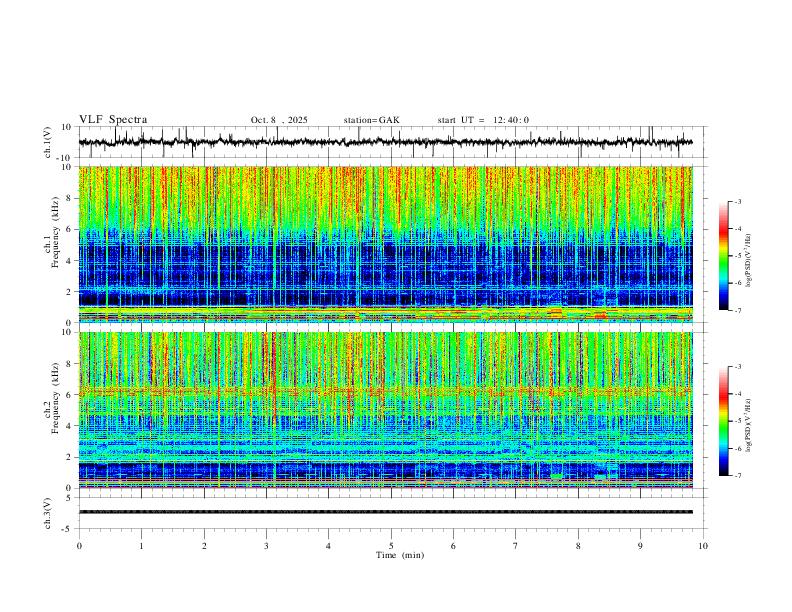Click the "5" tick on ch.3(V) axis
Viewport: 792px width, 612px height.
coord(70,498)
